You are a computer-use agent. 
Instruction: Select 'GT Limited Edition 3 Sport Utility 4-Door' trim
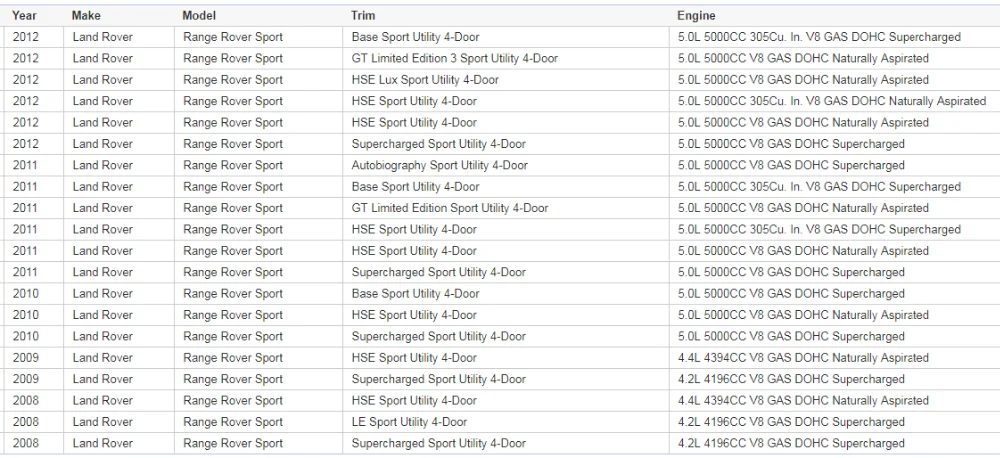pyautogui.click(x=455, y=58)
